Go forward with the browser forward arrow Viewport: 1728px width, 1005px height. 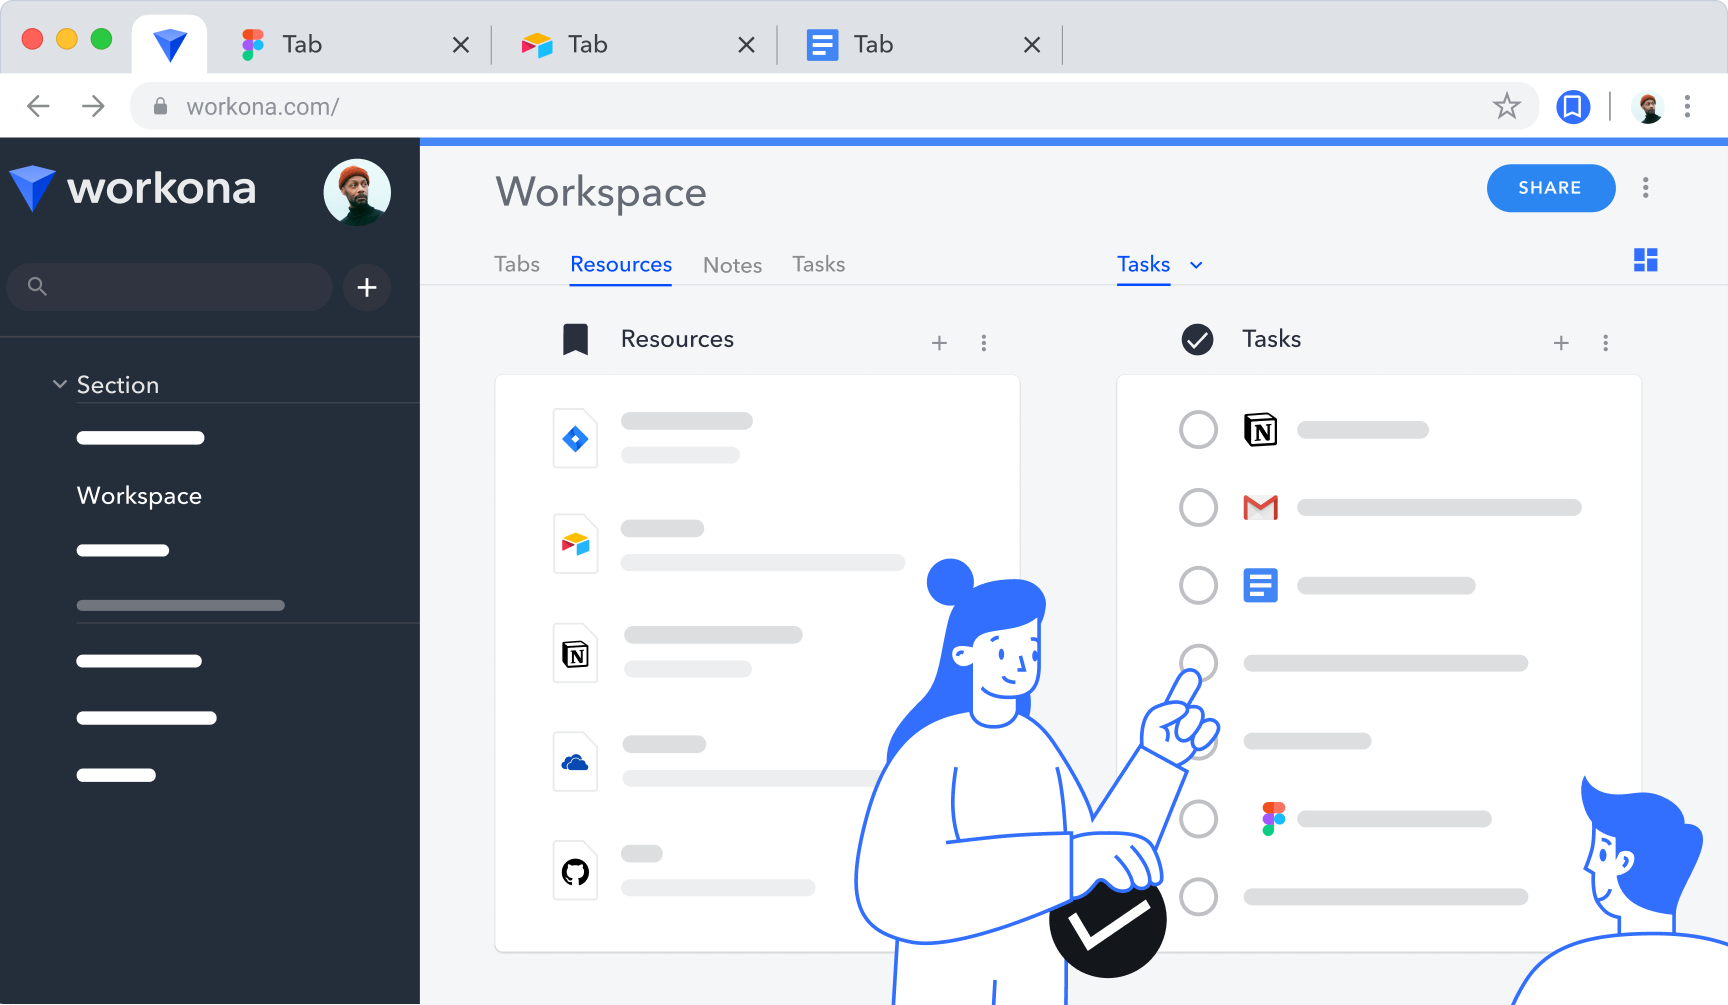click(x=93, y=106)
